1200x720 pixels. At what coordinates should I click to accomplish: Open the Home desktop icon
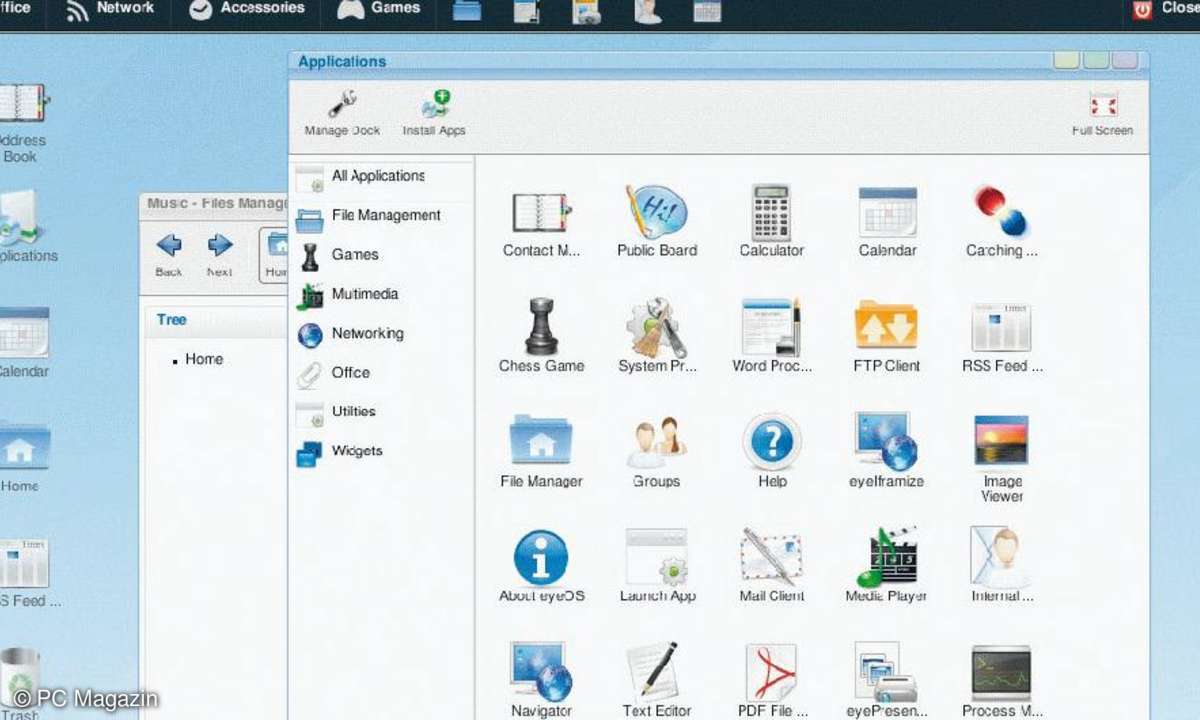pyautogui.click(x=23, y=458)
